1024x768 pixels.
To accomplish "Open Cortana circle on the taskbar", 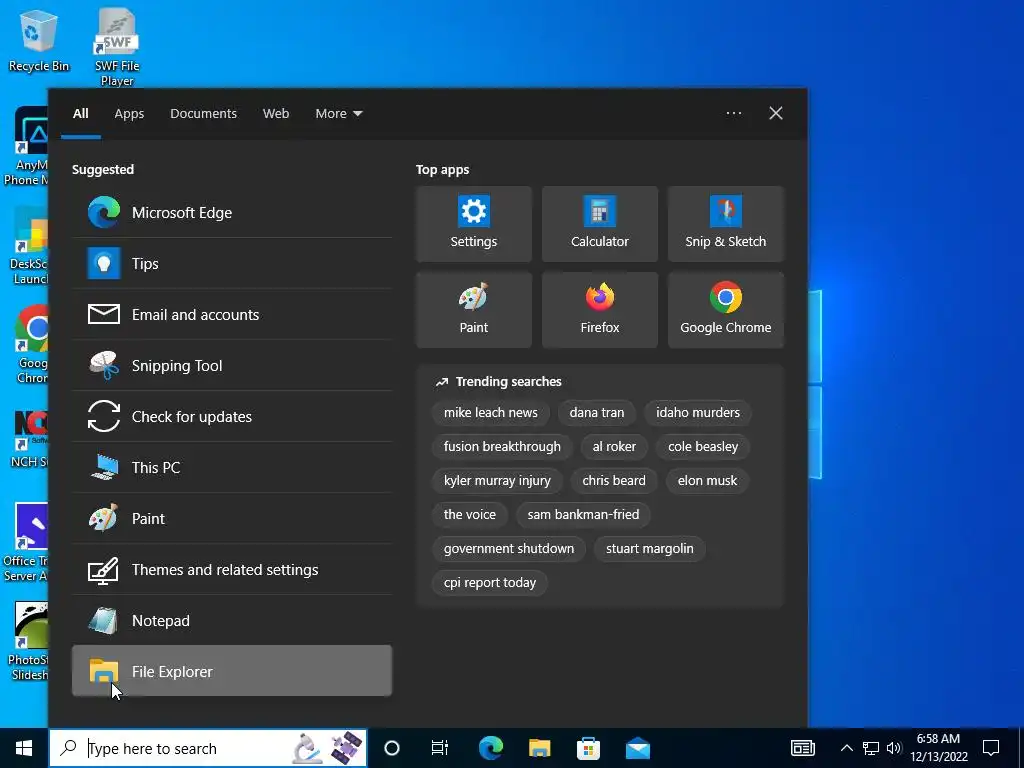I will tap(392, 748).
